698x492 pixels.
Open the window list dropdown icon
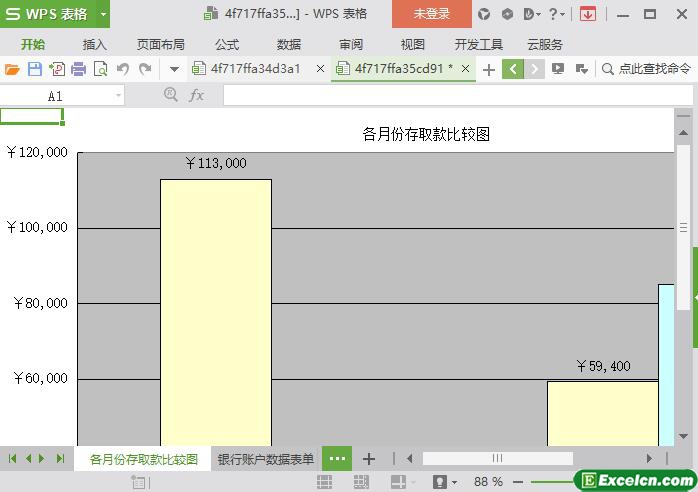[x=581, y=69]
